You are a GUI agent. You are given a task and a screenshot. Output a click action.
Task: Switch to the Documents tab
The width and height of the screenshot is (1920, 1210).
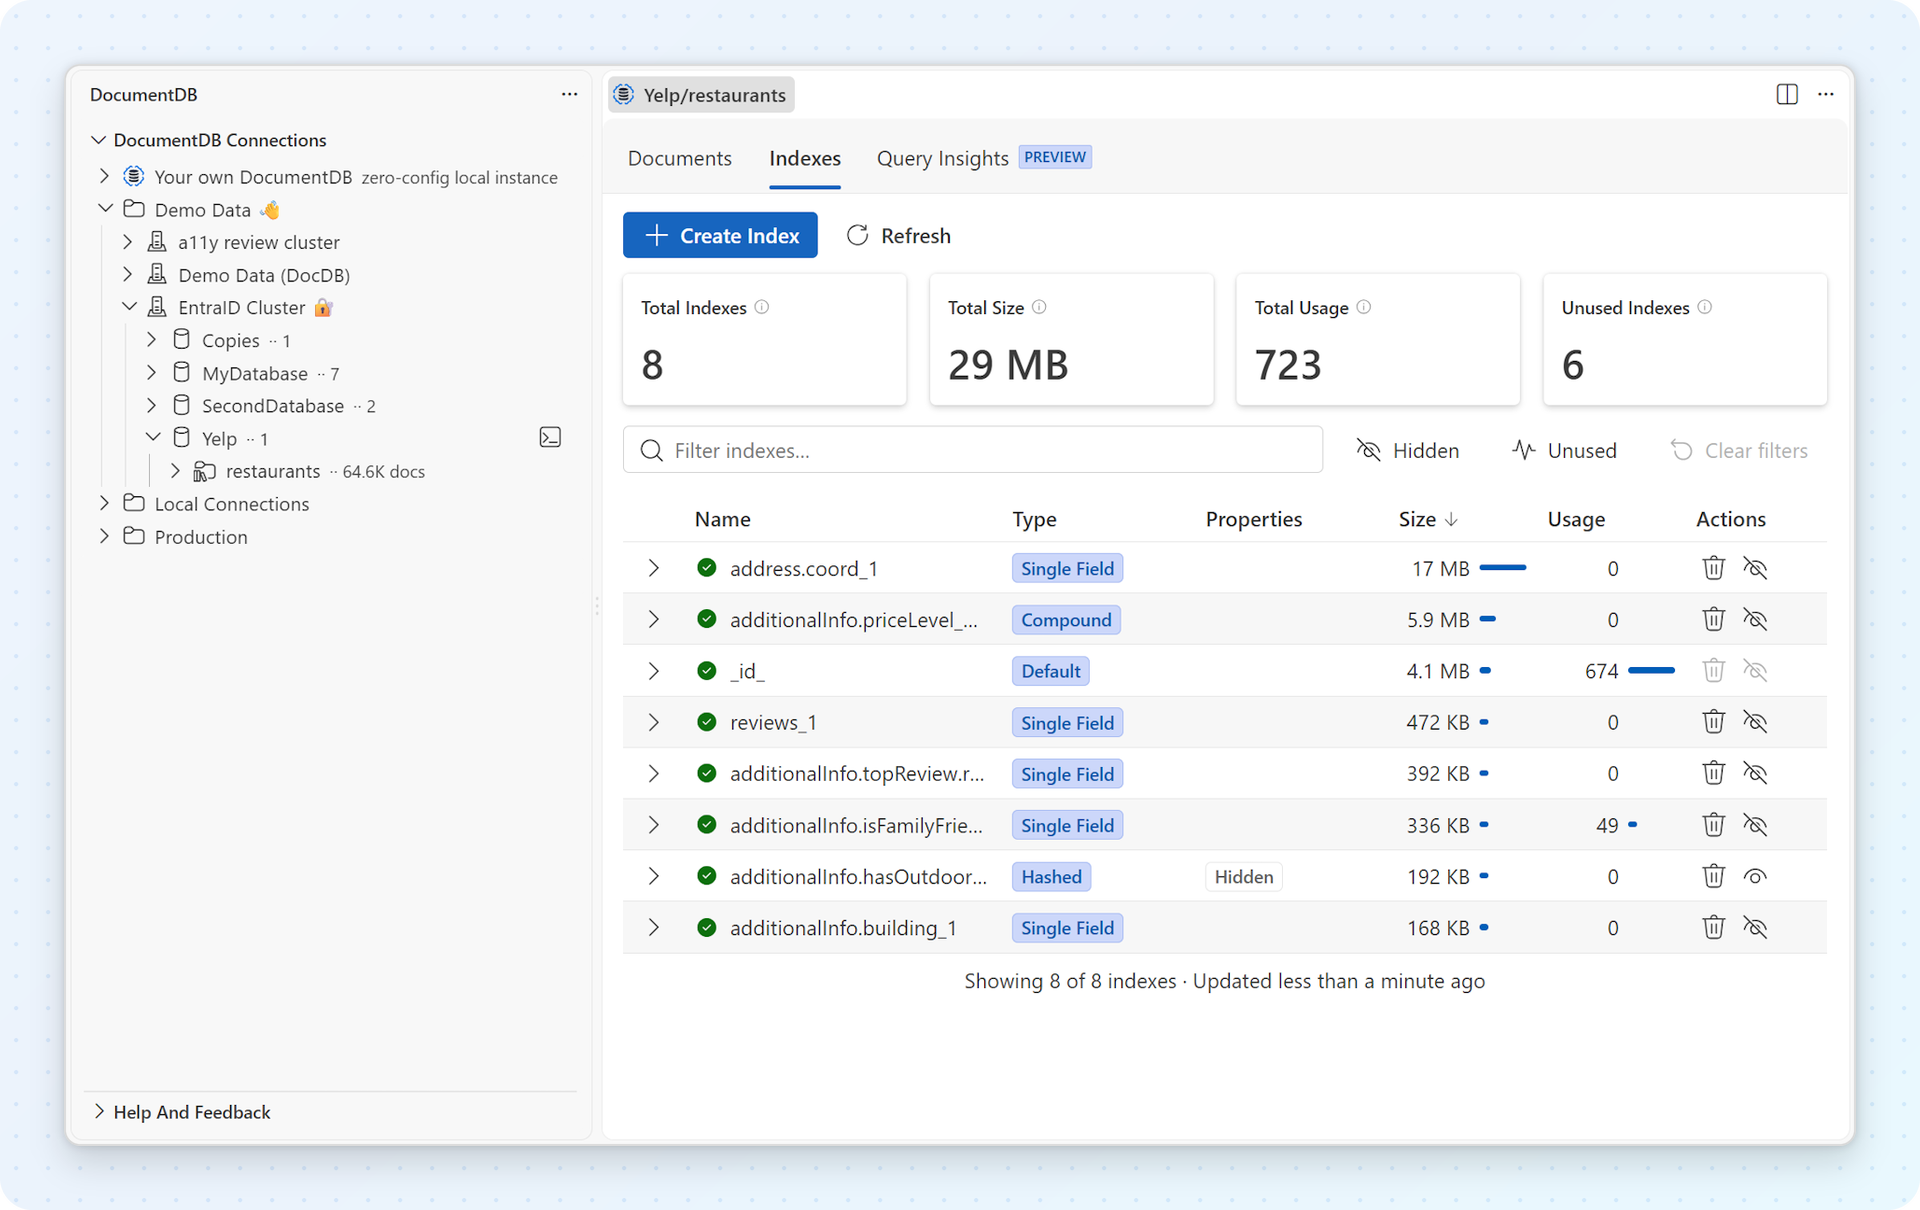point(680,158)
